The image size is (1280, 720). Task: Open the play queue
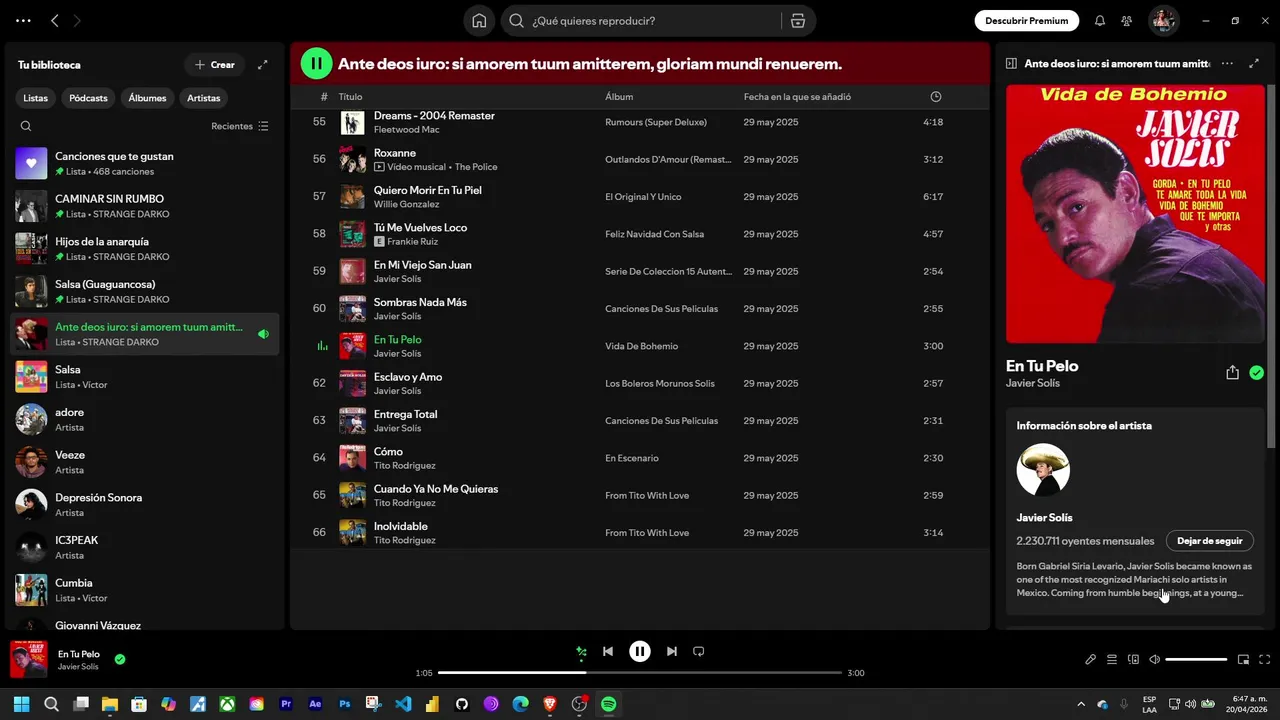pyautogui.click(x=1112, y=660)
